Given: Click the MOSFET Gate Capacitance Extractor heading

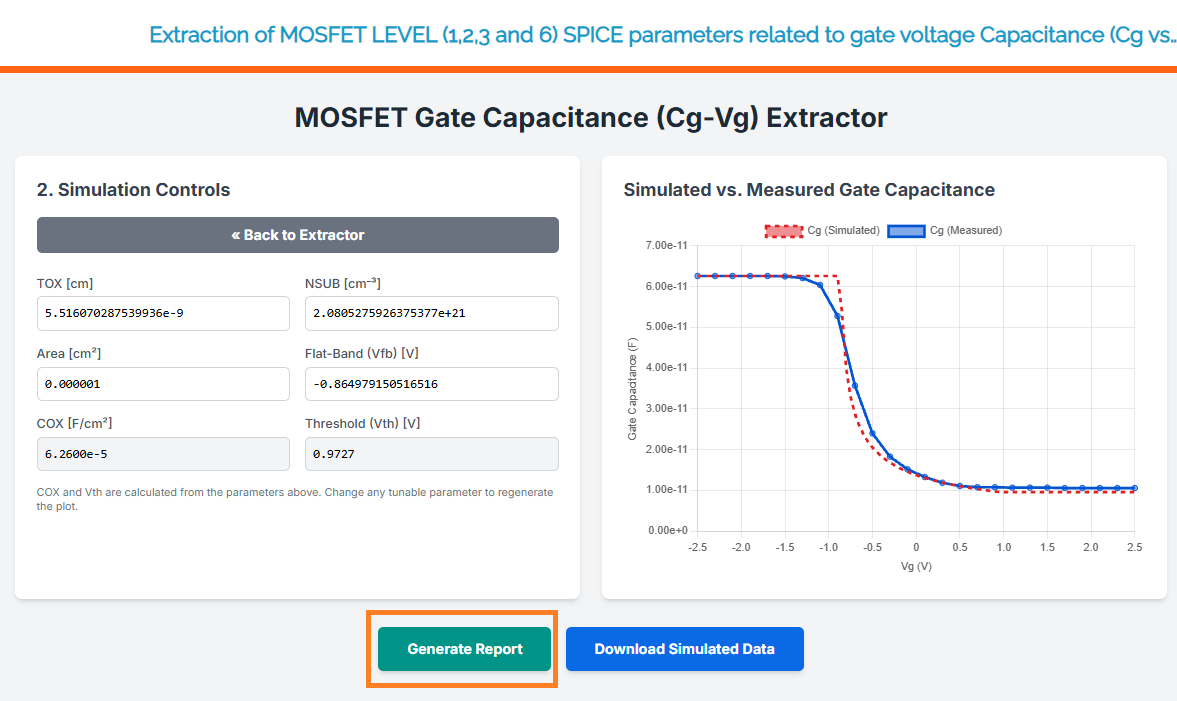Looking at the screenshot, I should coord(590,118).
